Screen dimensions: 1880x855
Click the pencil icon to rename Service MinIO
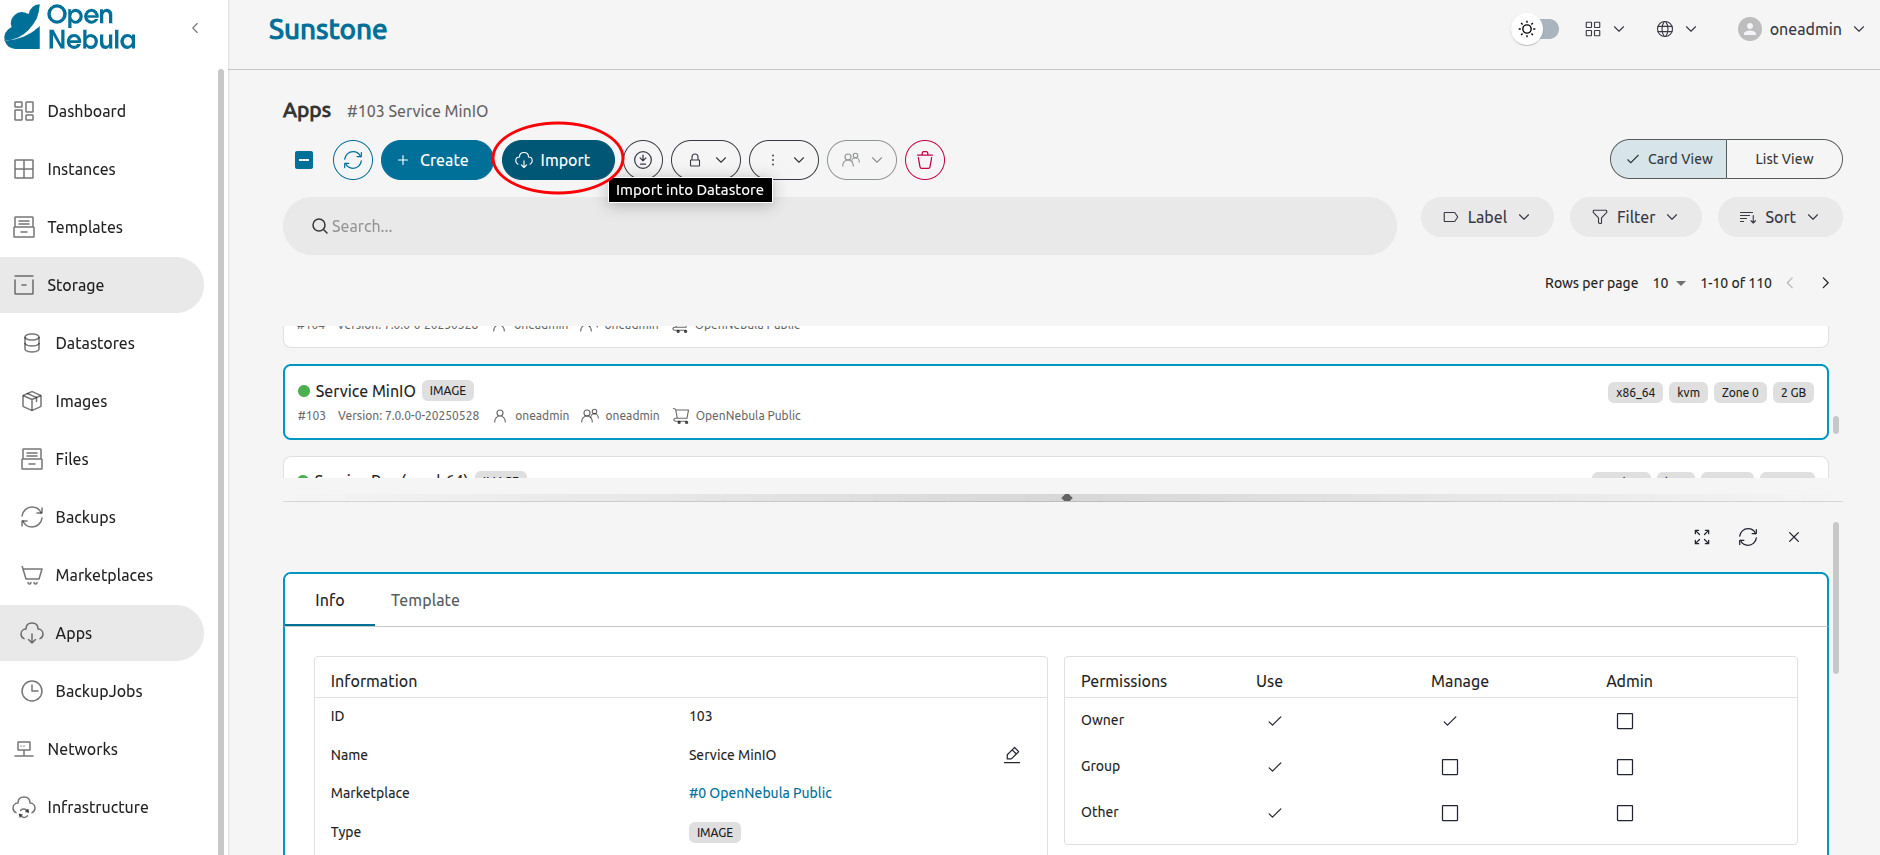point(1012,755)
